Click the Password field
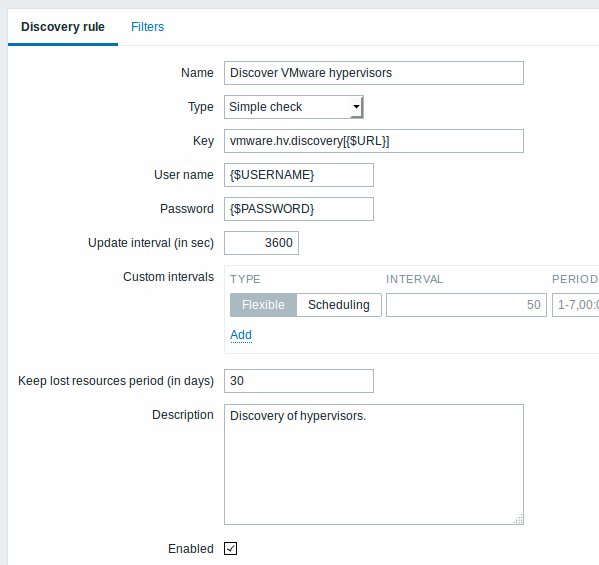This screenshot has width=599, height=565. pos(299,209)
